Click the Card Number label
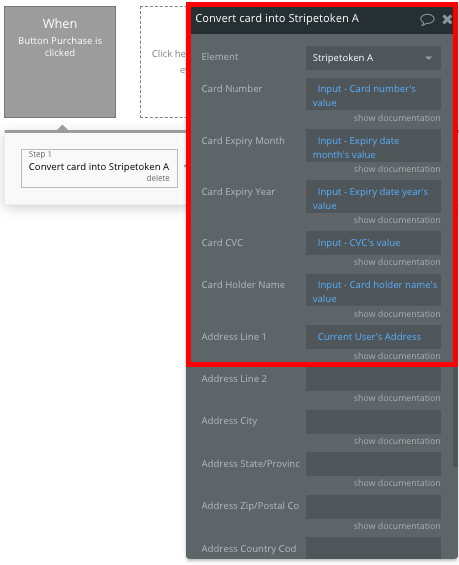The image size is (459, 565). point(232,89)
